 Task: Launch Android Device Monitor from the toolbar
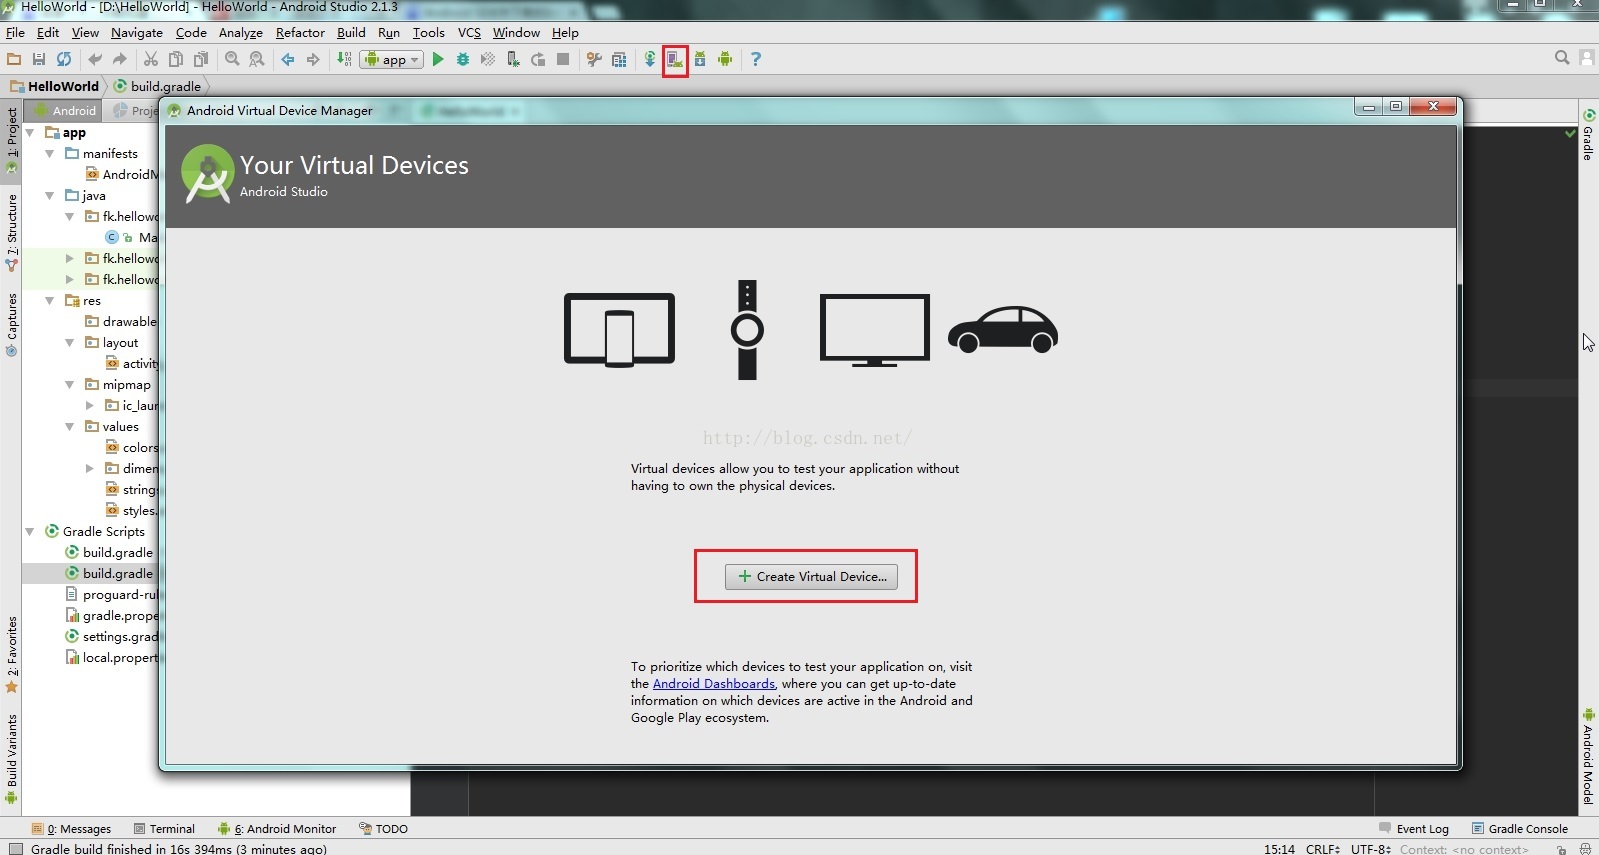click(725, 59)
